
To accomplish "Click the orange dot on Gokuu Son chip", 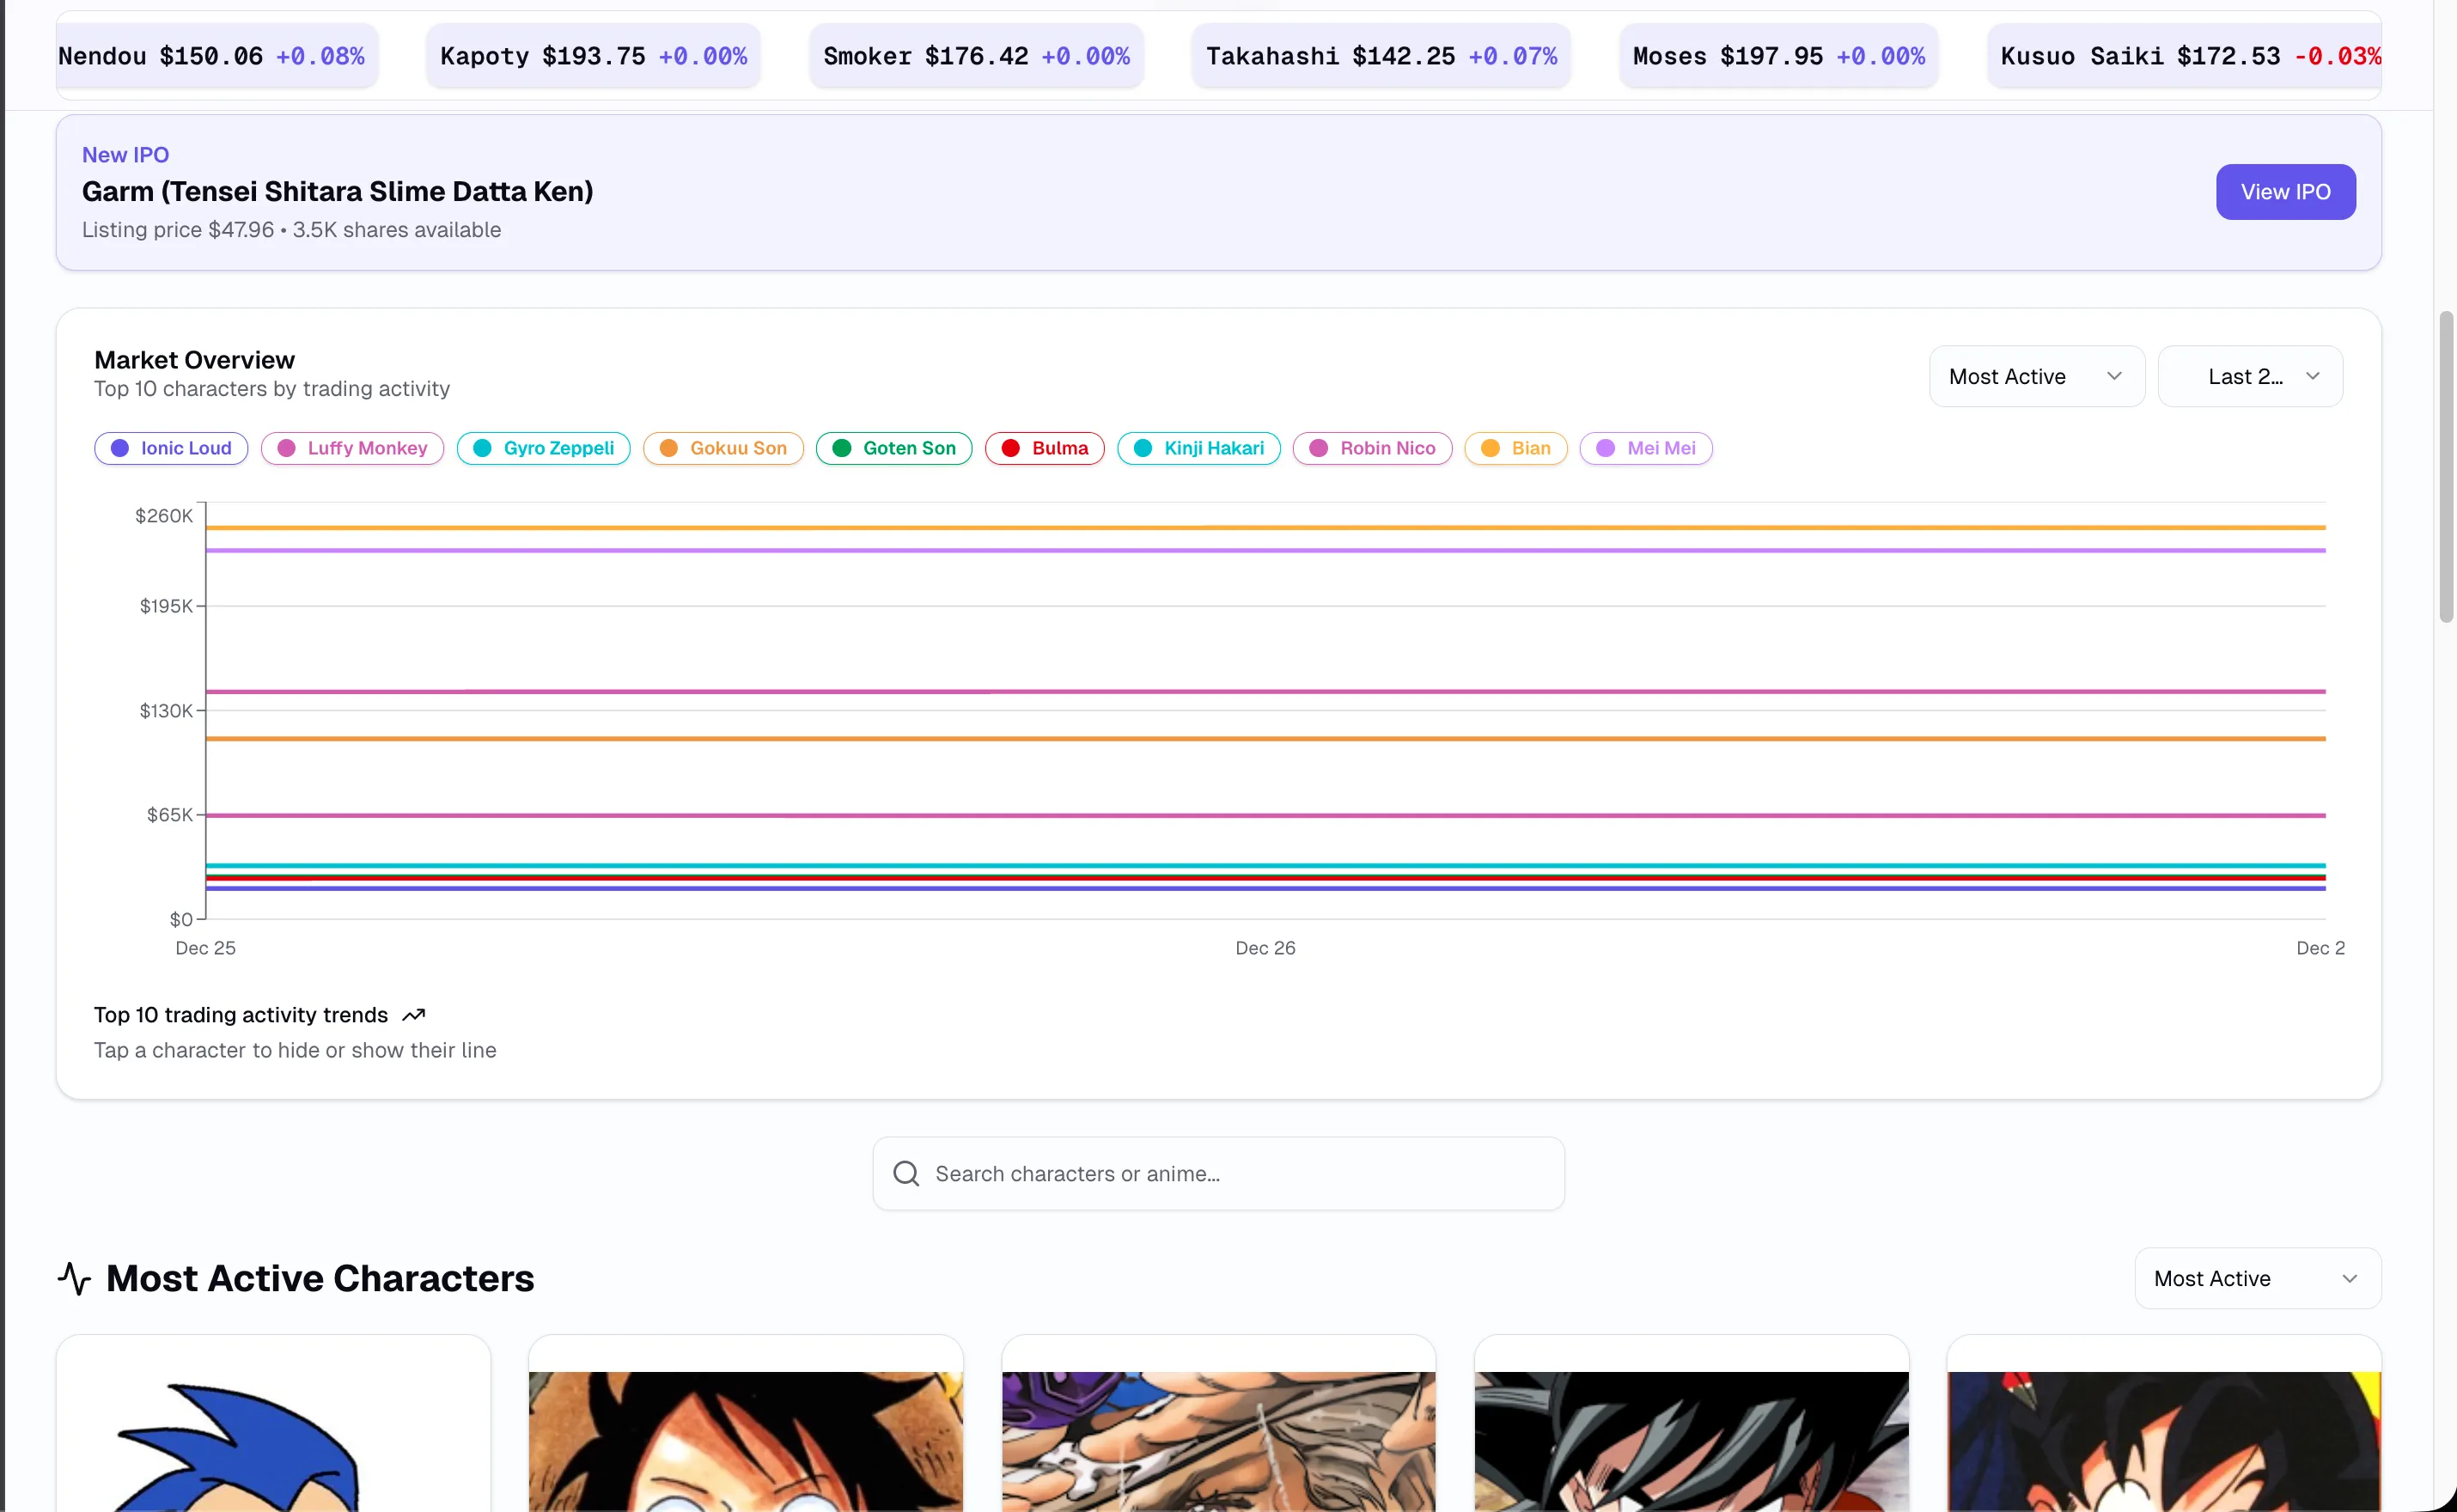I will pyautogui.click(x=669, y=448).
